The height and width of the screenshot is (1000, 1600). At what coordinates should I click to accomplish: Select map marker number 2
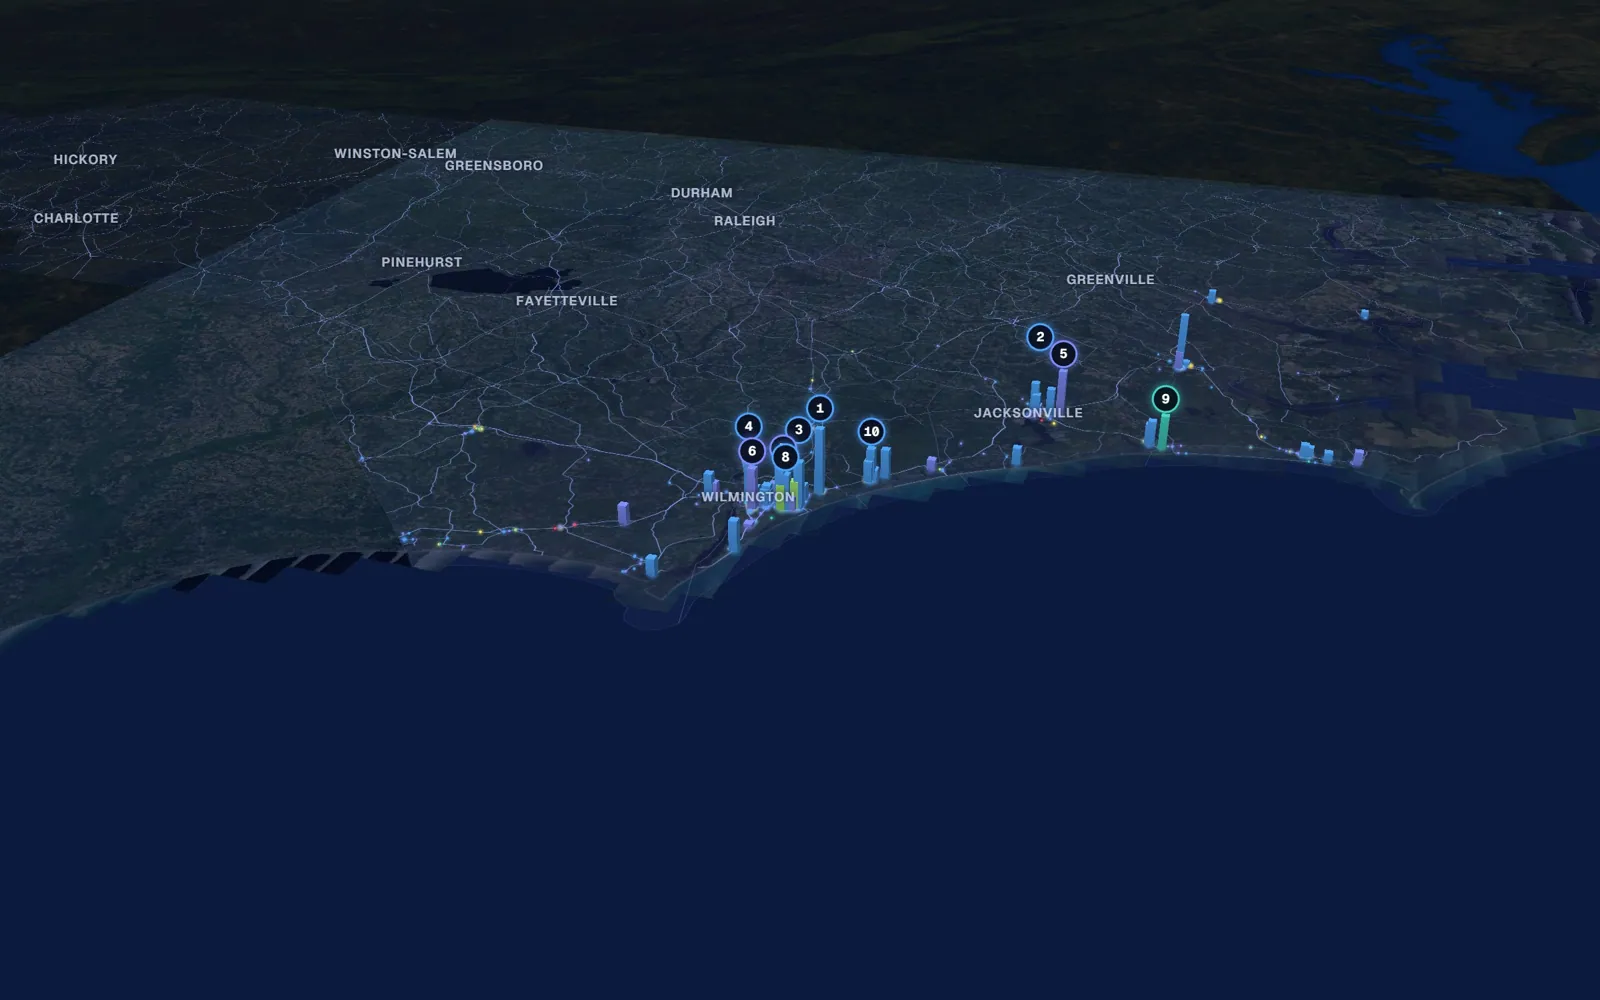pos(1040,337)
